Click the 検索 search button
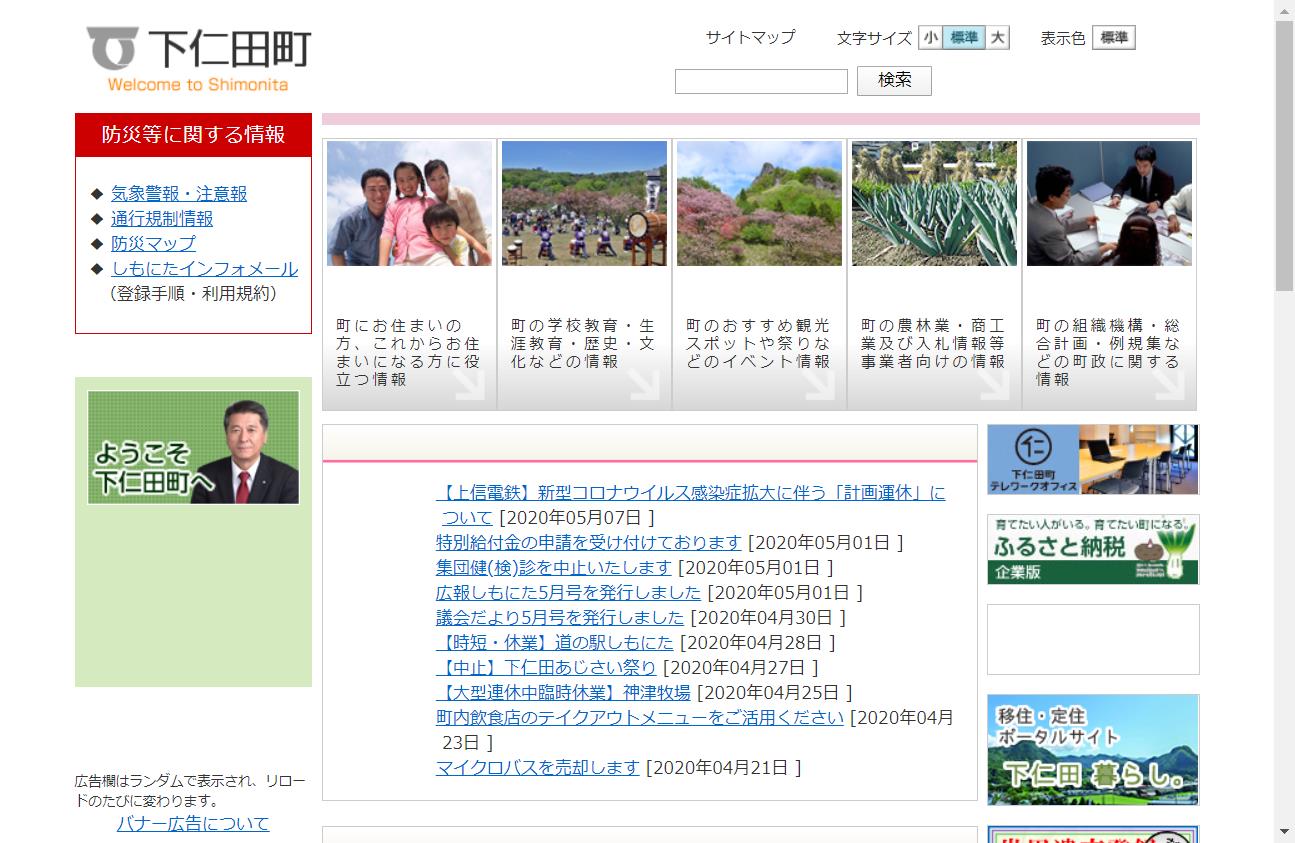 [x=893, y=81]
